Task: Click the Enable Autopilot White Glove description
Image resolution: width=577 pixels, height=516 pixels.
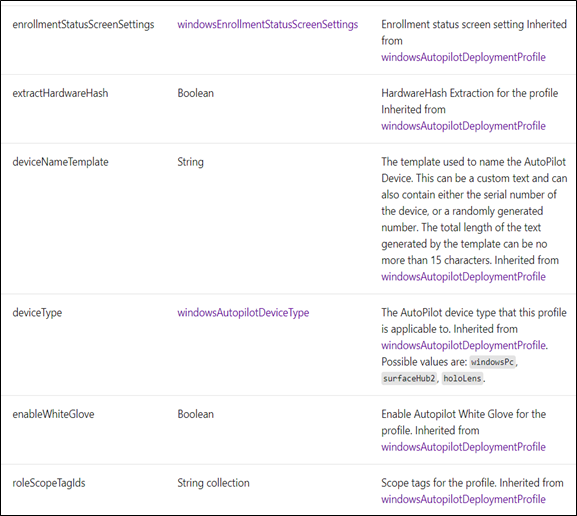Action: click(x=464, y=422)
